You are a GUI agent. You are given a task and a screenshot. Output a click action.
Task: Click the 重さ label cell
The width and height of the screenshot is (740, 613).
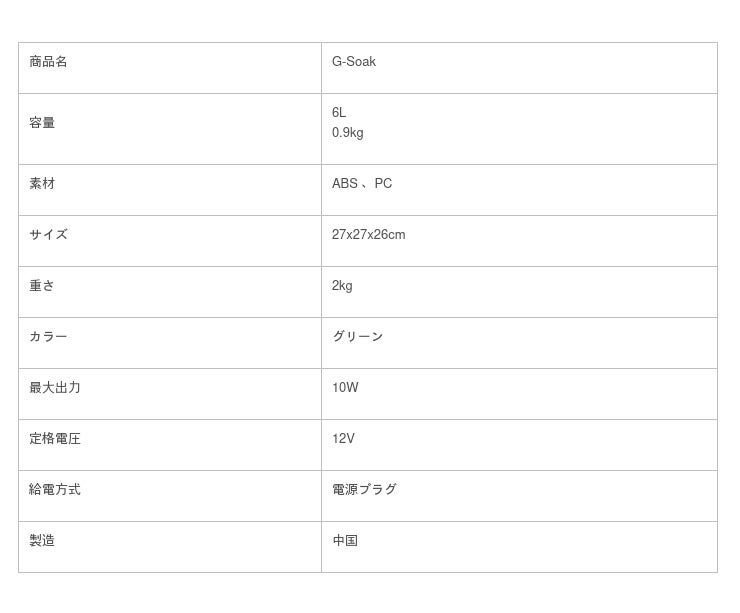[x=42, y=286]
